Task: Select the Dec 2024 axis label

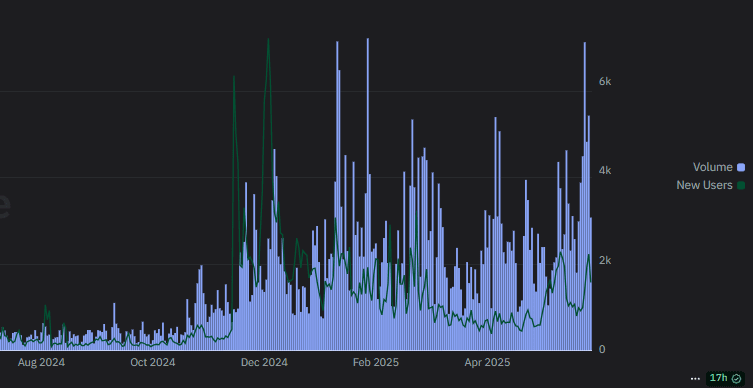Action: (264, 363)
